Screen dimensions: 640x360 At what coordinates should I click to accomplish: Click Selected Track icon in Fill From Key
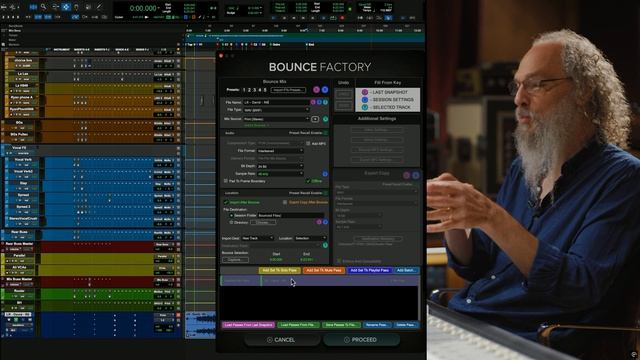364,107
